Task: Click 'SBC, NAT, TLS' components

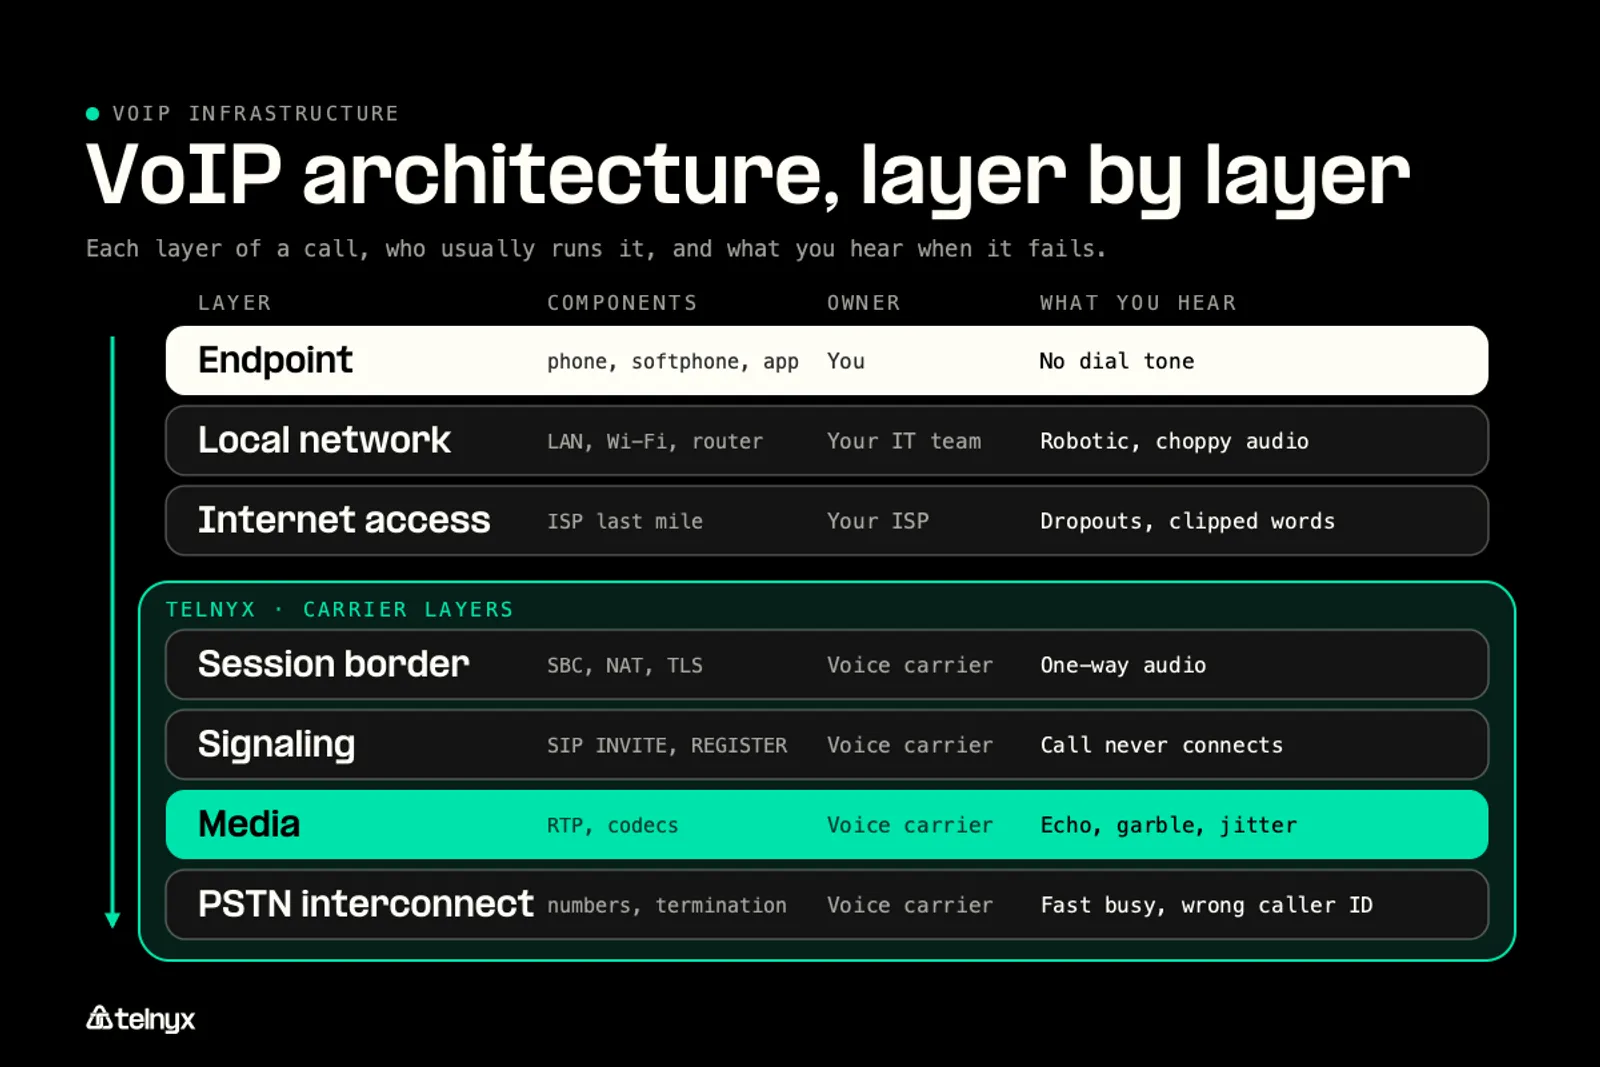Action: click(x=625, y=665)
